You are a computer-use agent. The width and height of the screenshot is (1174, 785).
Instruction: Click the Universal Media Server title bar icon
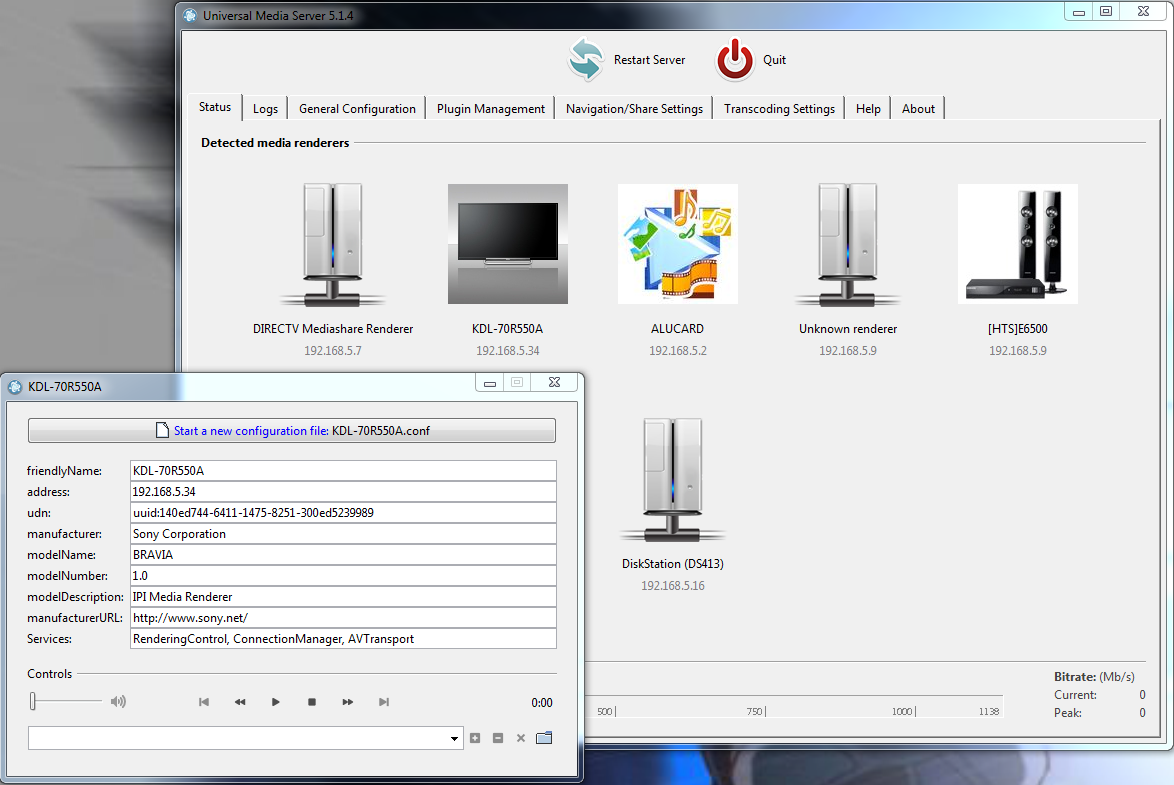pyautogui.click(x=190, y=15)
